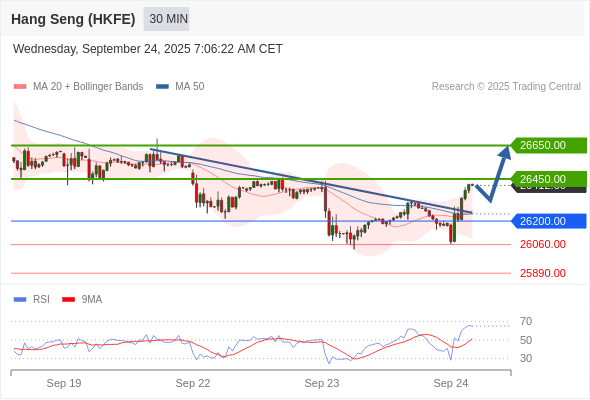Viewport: 590px width, 400px height.
Task: Click the RSI 70 level label
Action: 526,321
